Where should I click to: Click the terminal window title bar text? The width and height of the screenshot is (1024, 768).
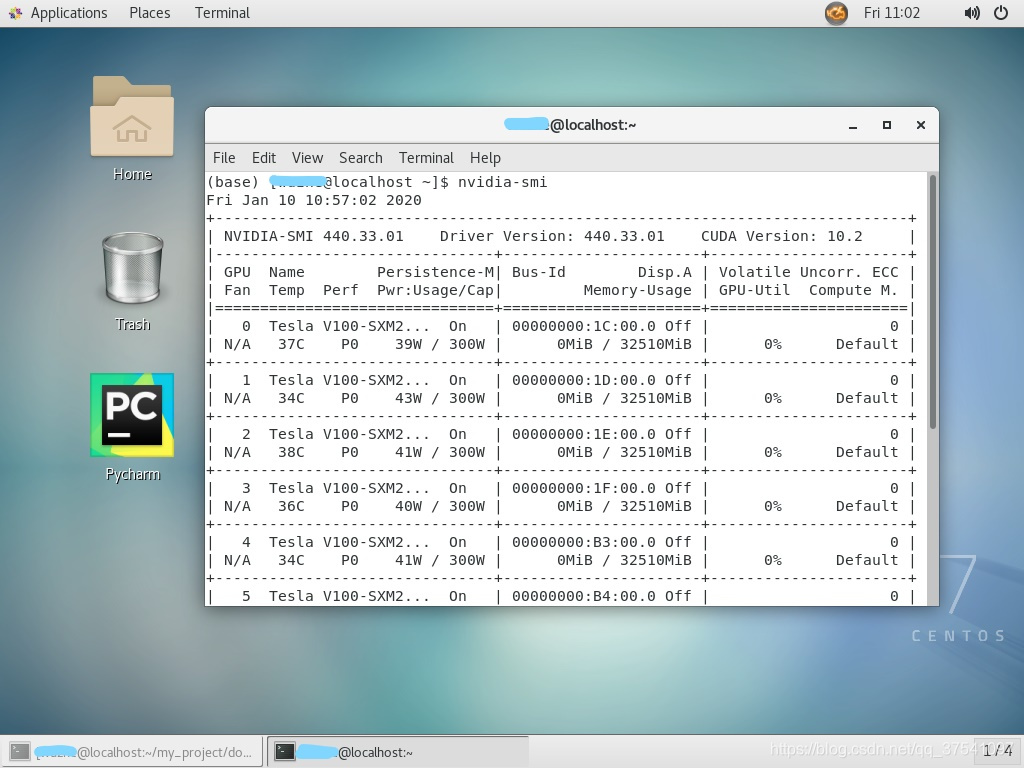coord(570,125)
